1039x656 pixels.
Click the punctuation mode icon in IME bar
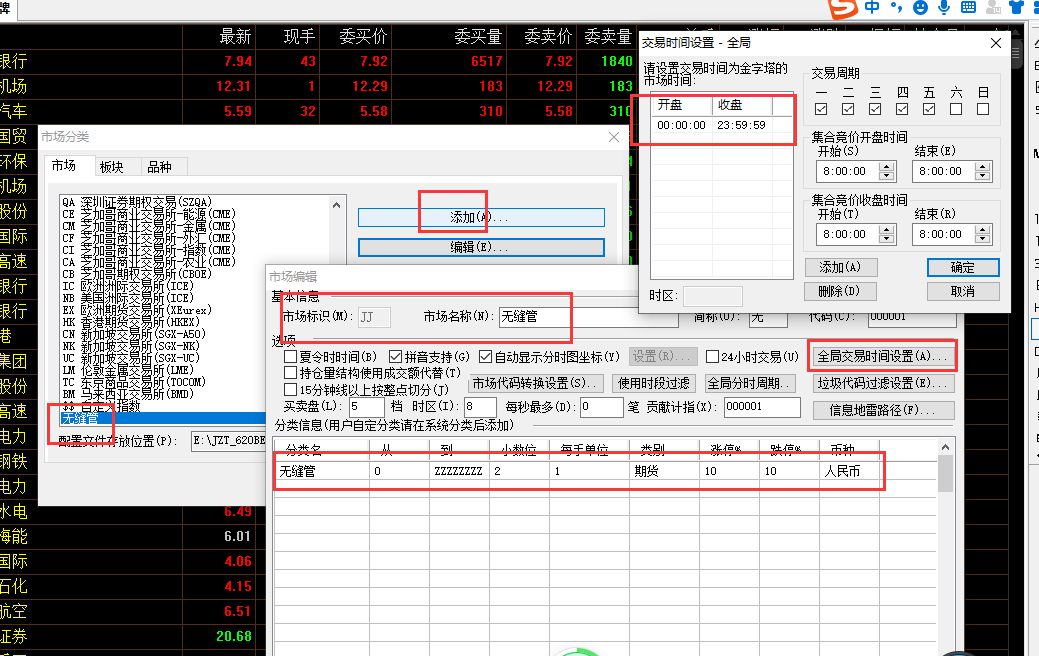point(897,7)
